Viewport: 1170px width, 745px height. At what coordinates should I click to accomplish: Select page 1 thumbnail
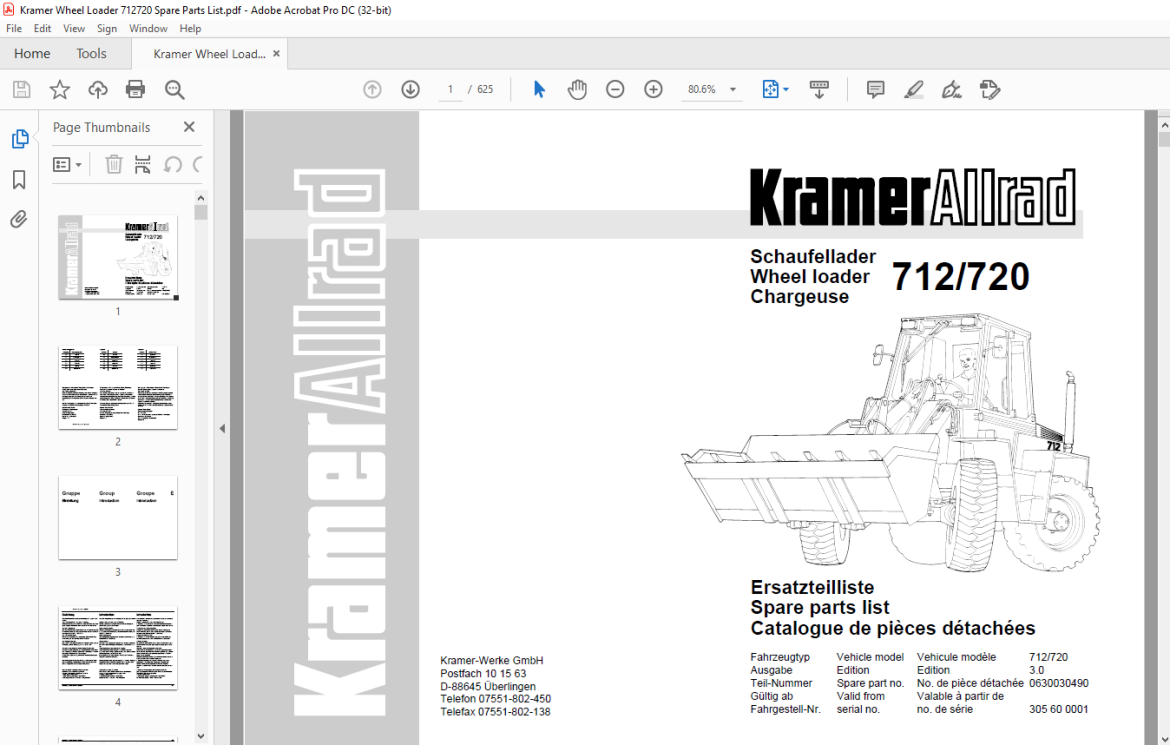point(118,258)
